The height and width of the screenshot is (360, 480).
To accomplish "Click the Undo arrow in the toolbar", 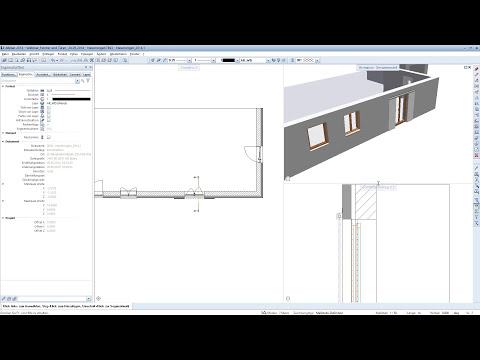I will 53,60.
